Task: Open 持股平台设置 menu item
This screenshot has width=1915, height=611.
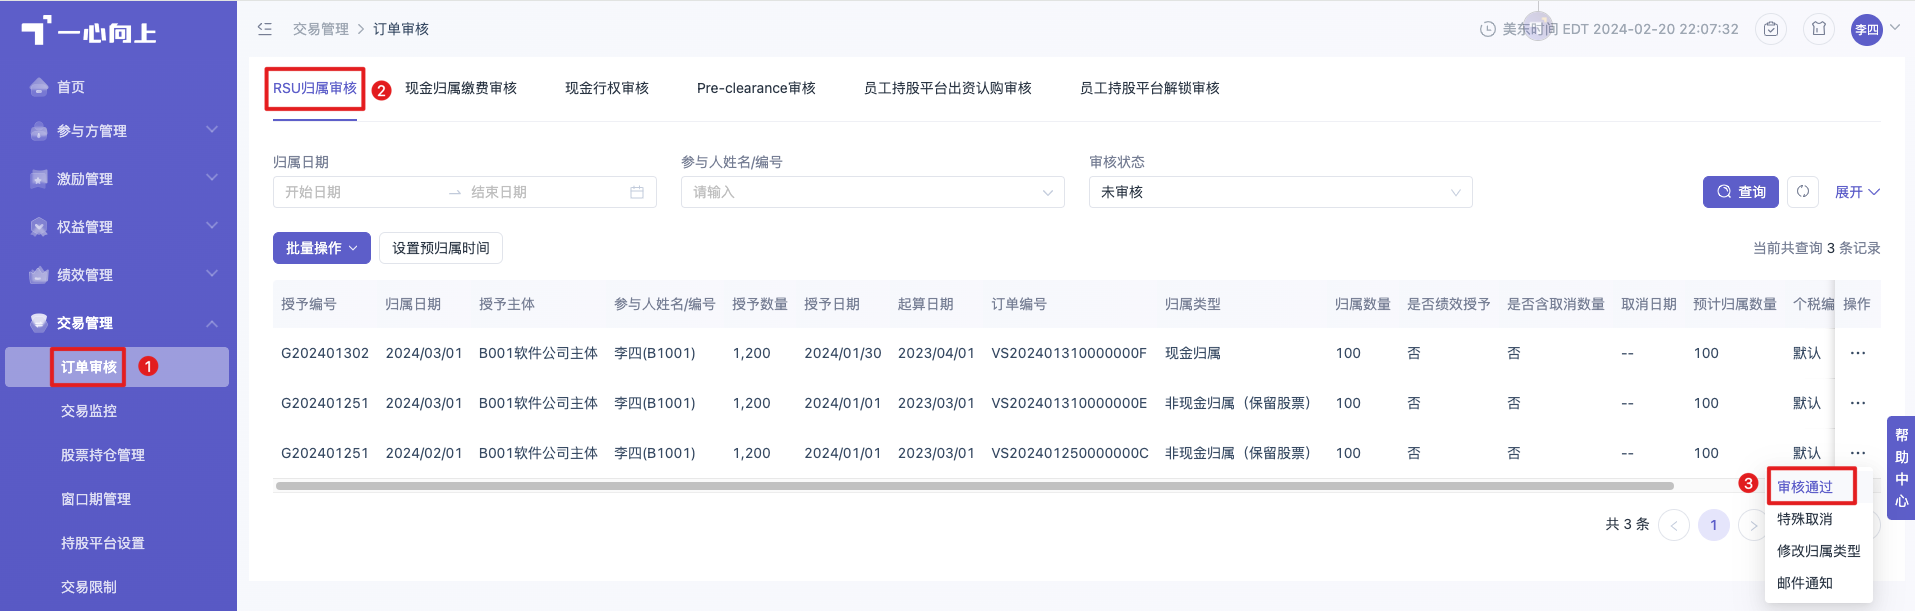Action: 103,543
